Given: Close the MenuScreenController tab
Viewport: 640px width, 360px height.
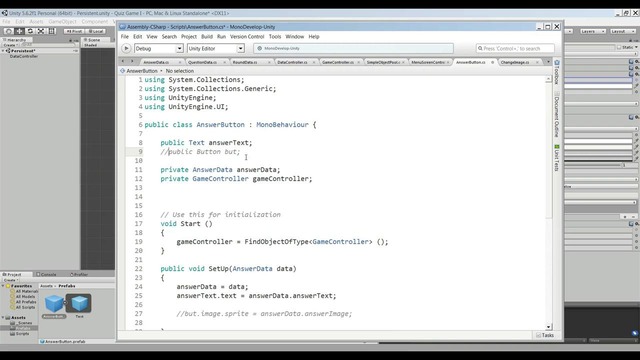Looking at the screenshot, I should 448,62.
